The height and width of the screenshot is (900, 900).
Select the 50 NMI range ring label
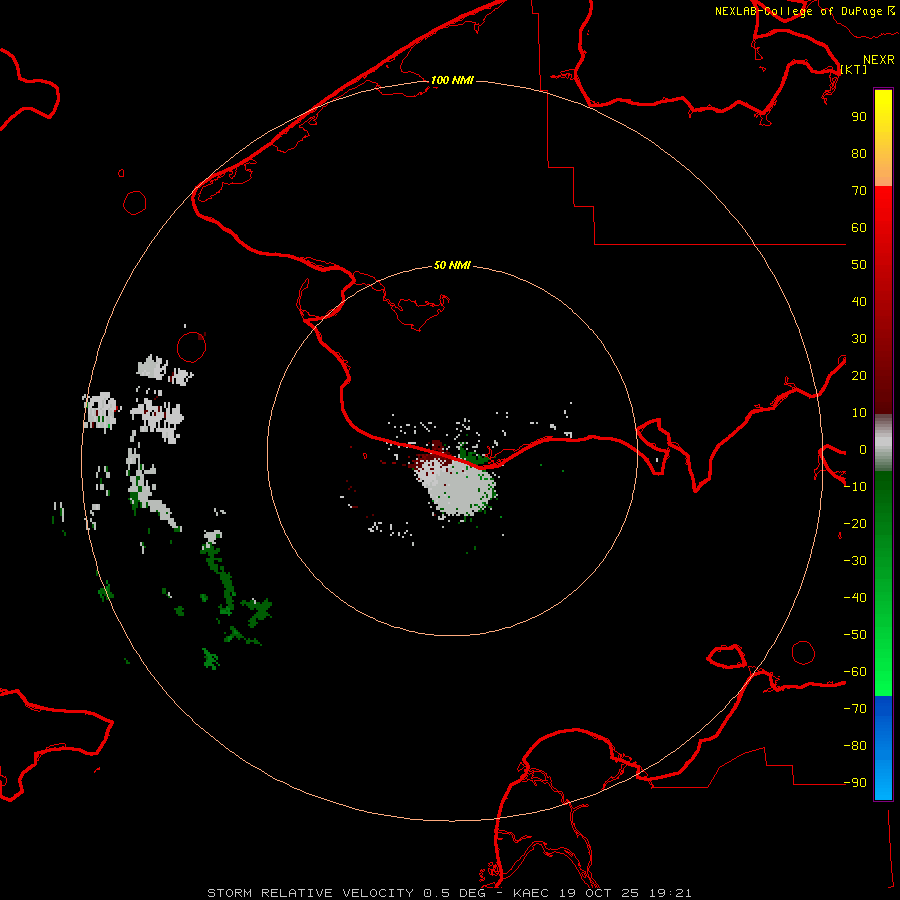click(x=452, y=265)
